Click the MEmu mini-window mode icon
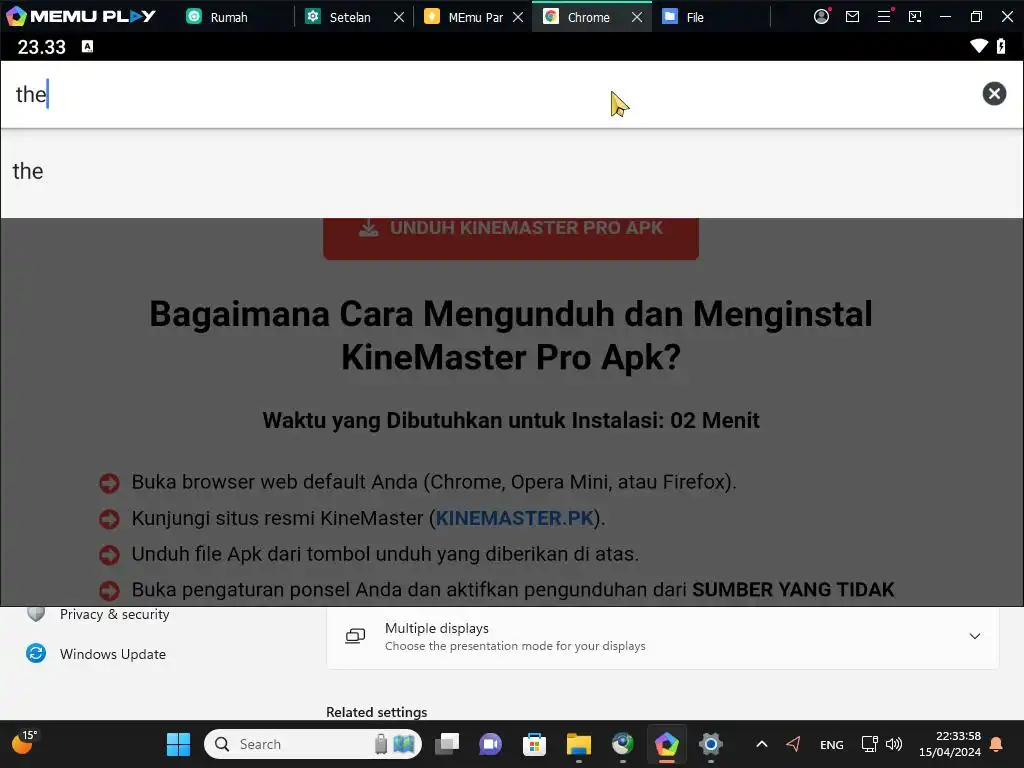The width and height of the screenshot is (1024, 768). (x=915, y=16)
